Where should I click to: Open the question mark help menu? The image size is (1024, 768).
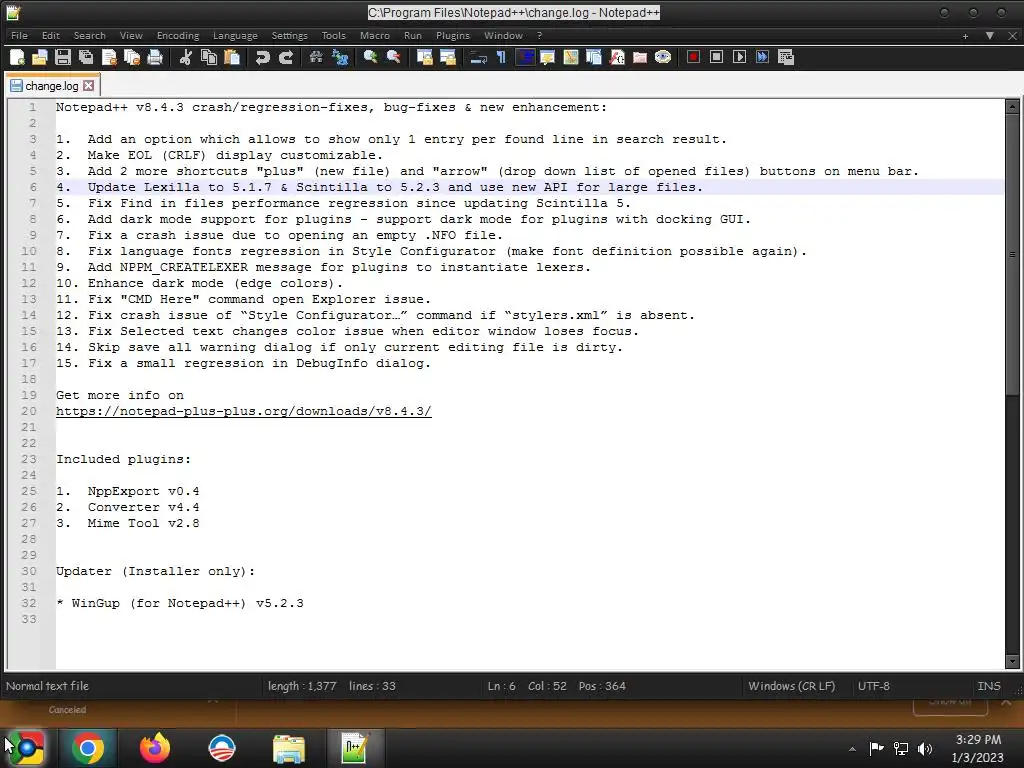(x=539, y=35)
